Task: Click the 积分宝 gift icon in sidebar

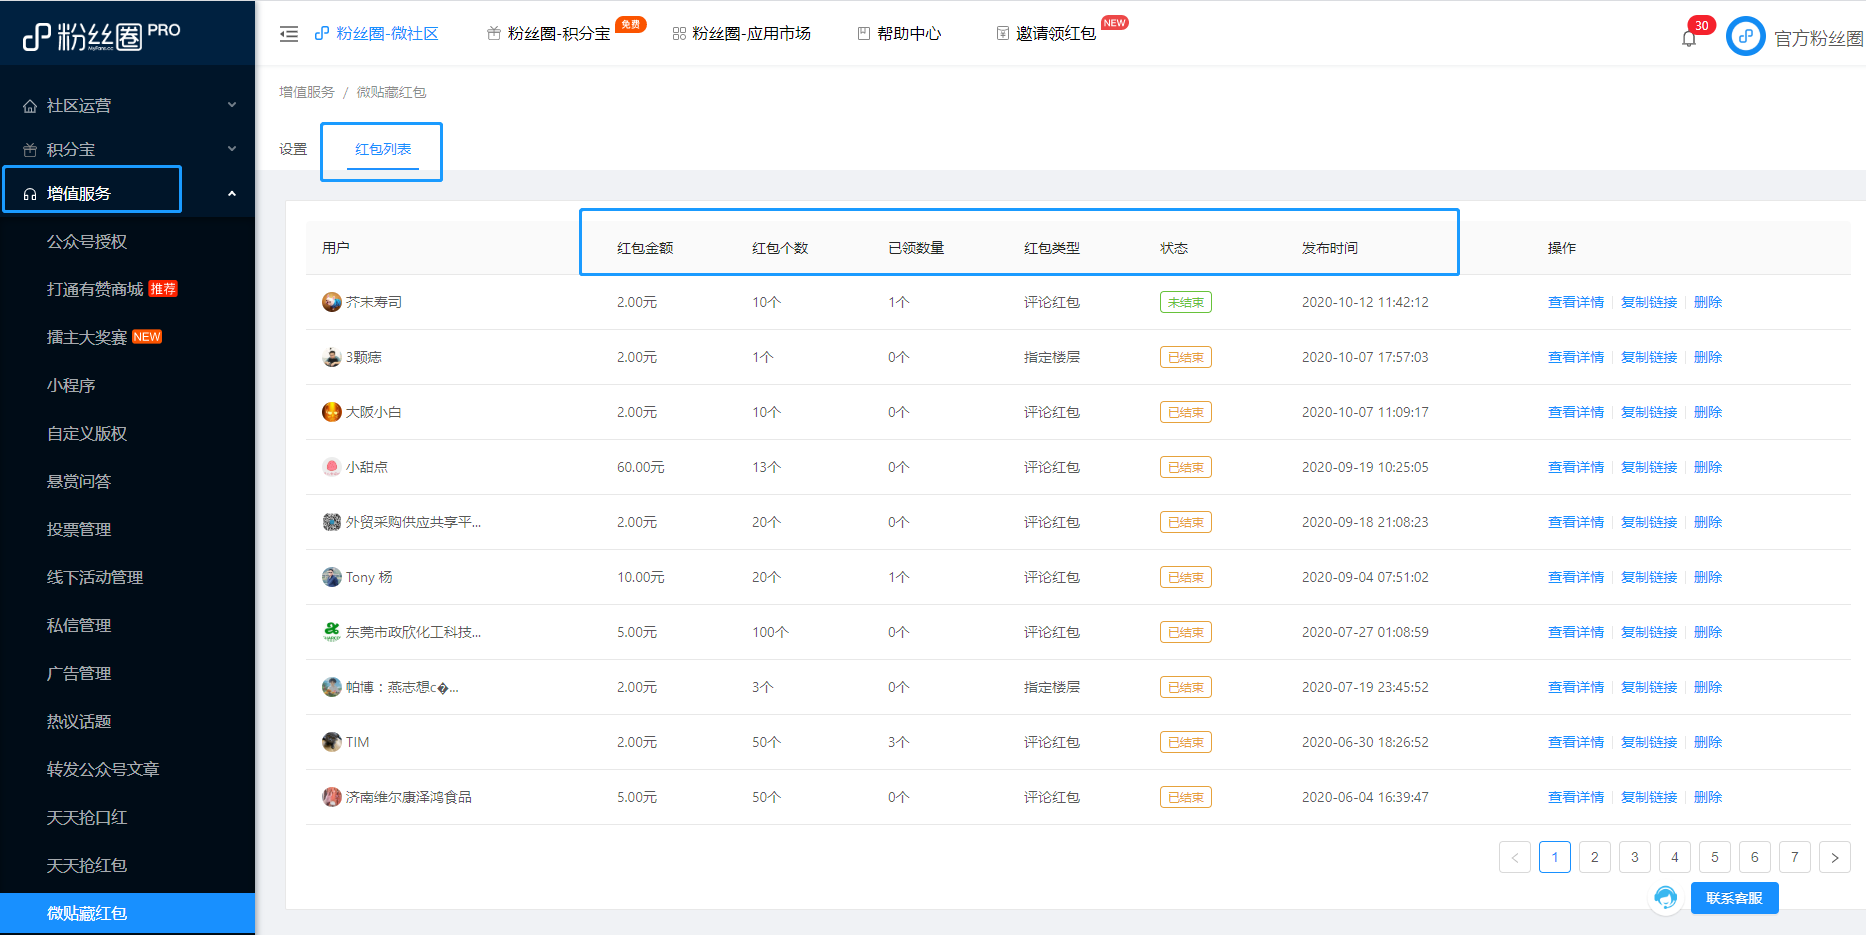Action: coord(30,150)
